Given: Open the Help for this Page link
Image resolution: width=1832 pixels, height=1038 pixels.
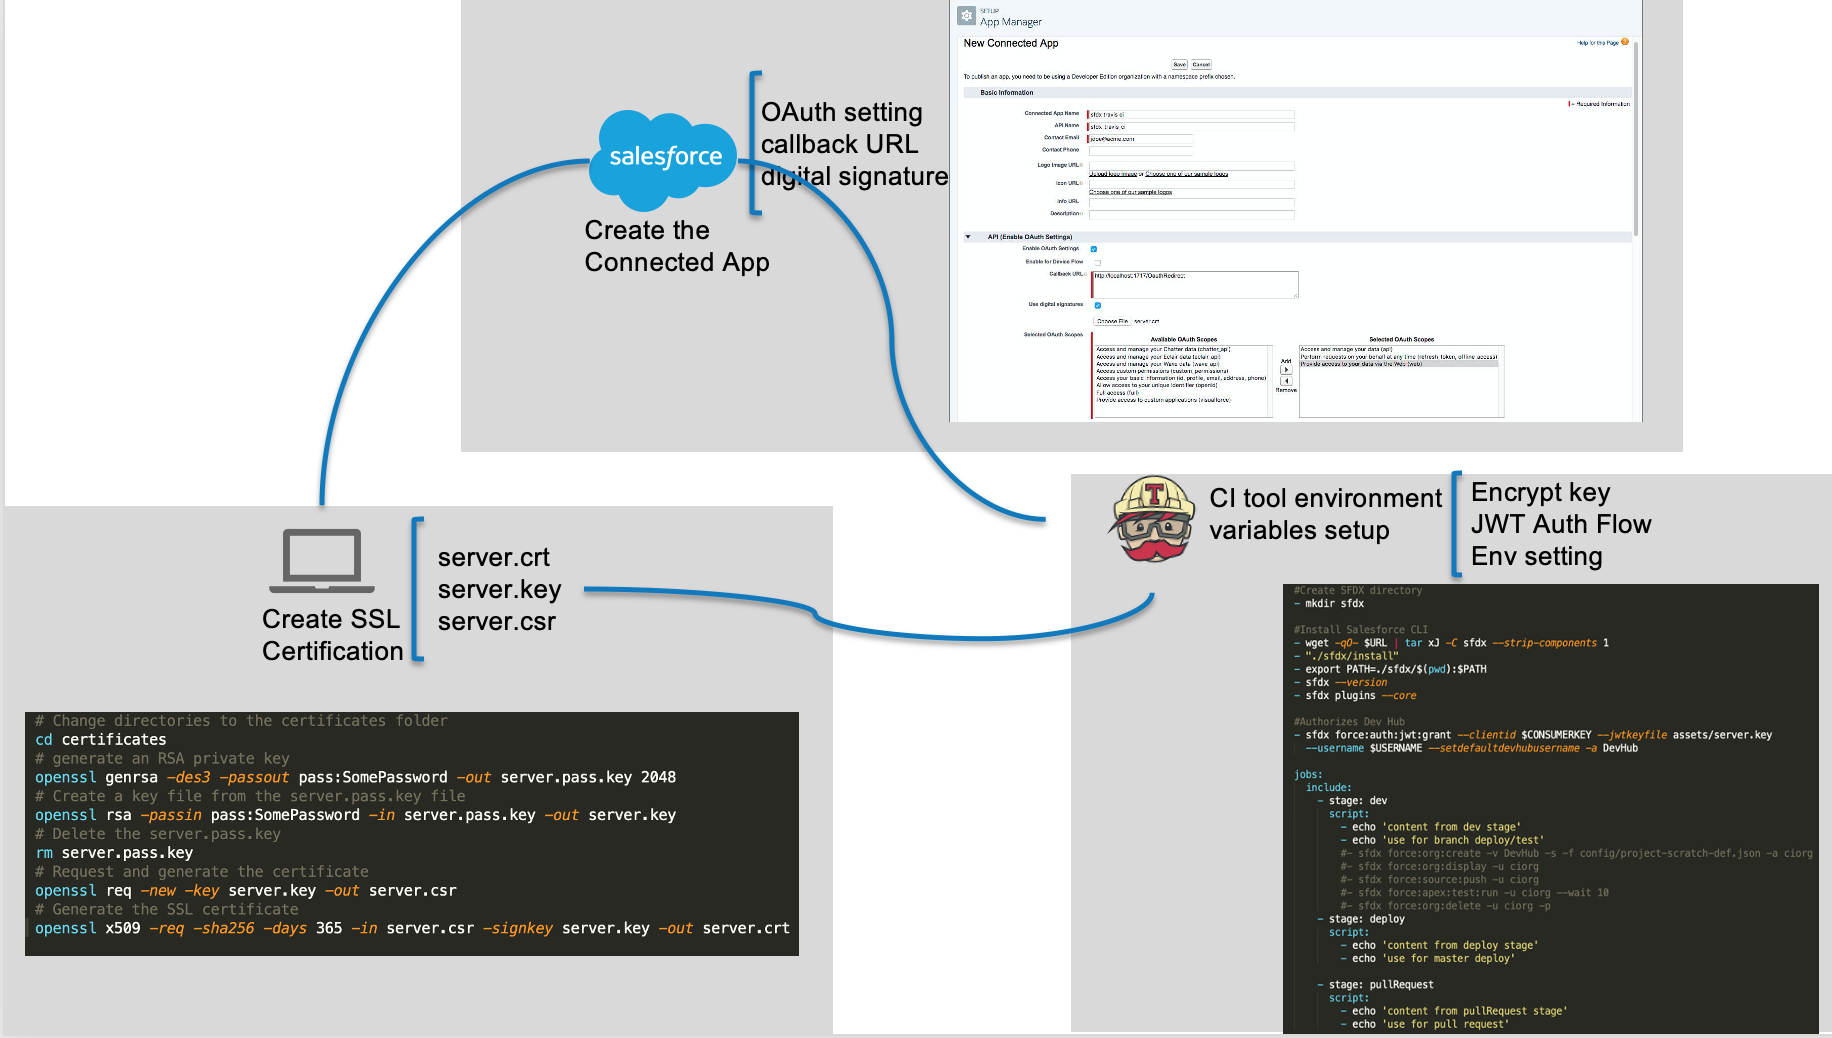Looking at the screenshot, I should 1598,43.
